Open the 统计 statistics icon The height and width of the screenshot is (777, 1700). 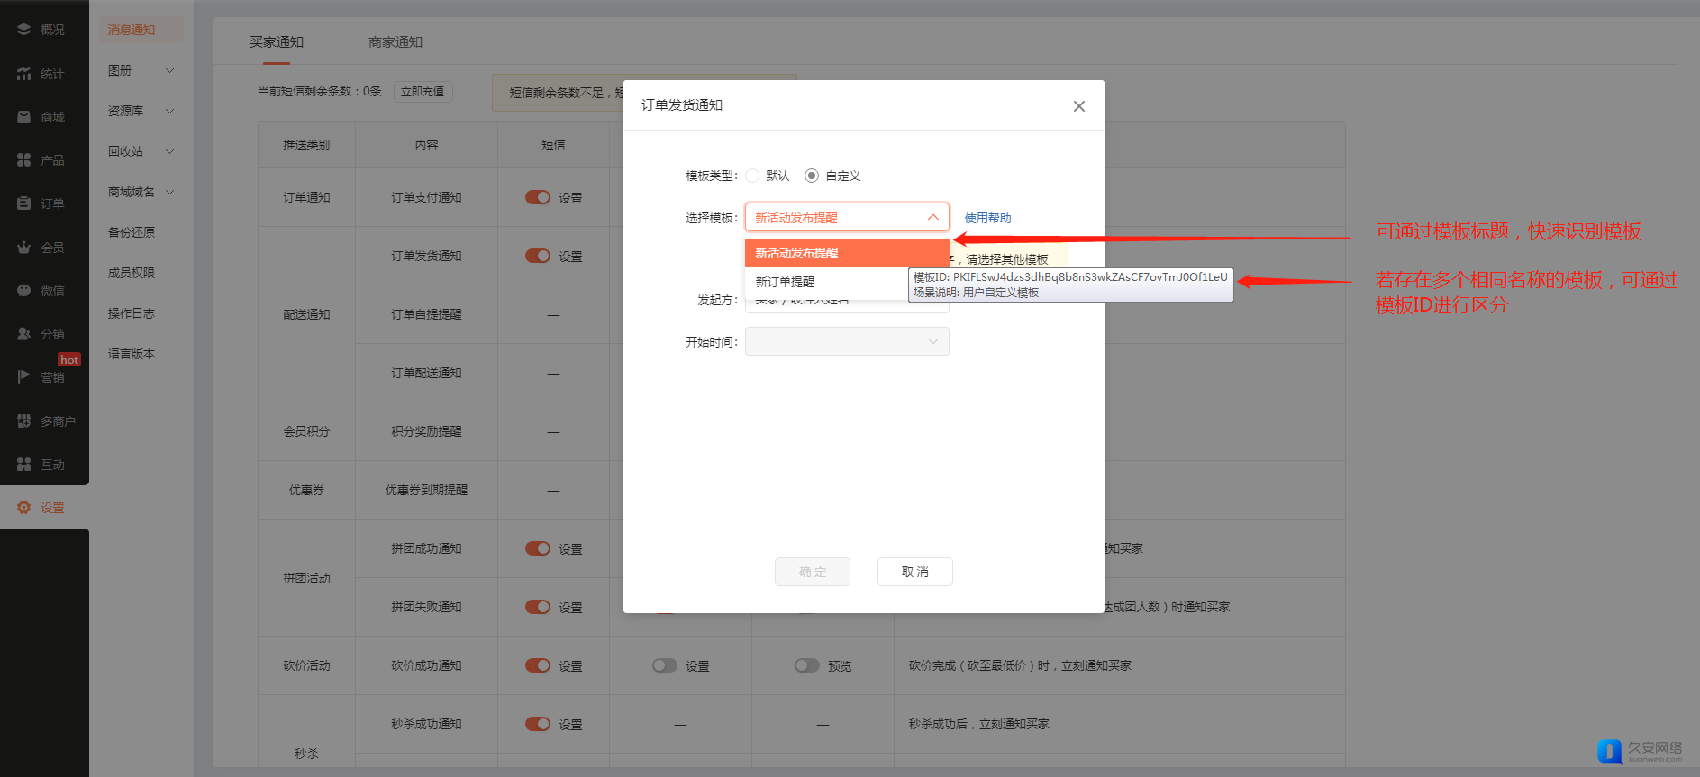(24, 74)
